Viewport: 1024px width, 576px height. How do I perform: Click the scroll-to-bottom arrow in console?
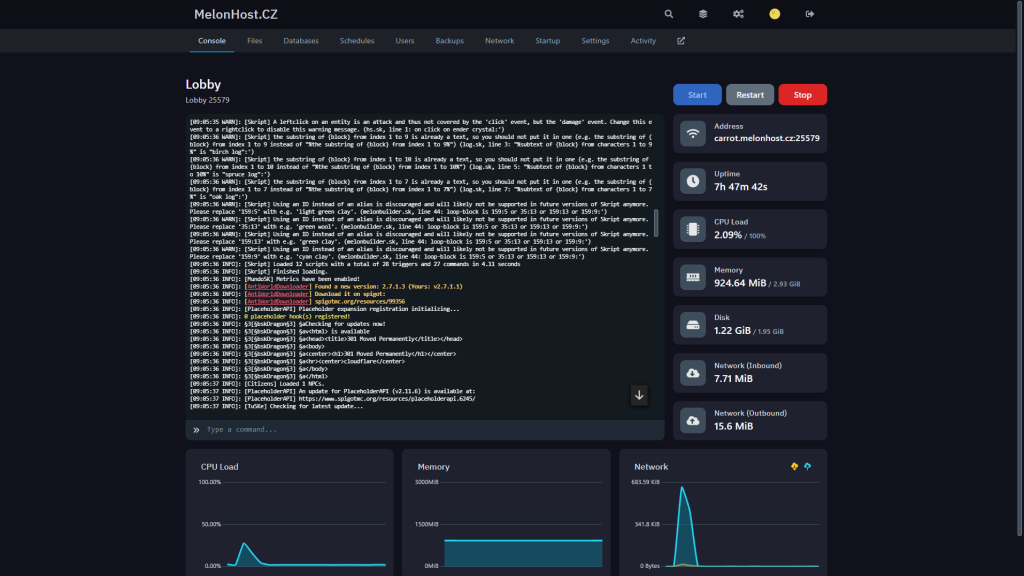[640, 396]
